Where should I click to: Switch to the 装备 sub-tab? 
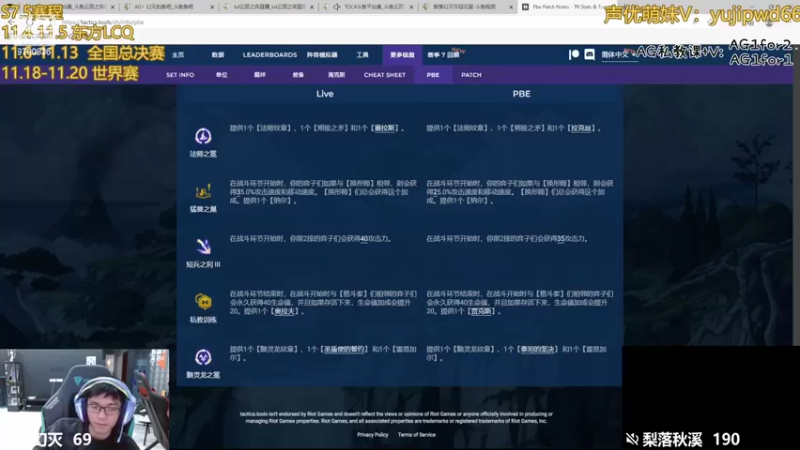click(x=298, y=75)
